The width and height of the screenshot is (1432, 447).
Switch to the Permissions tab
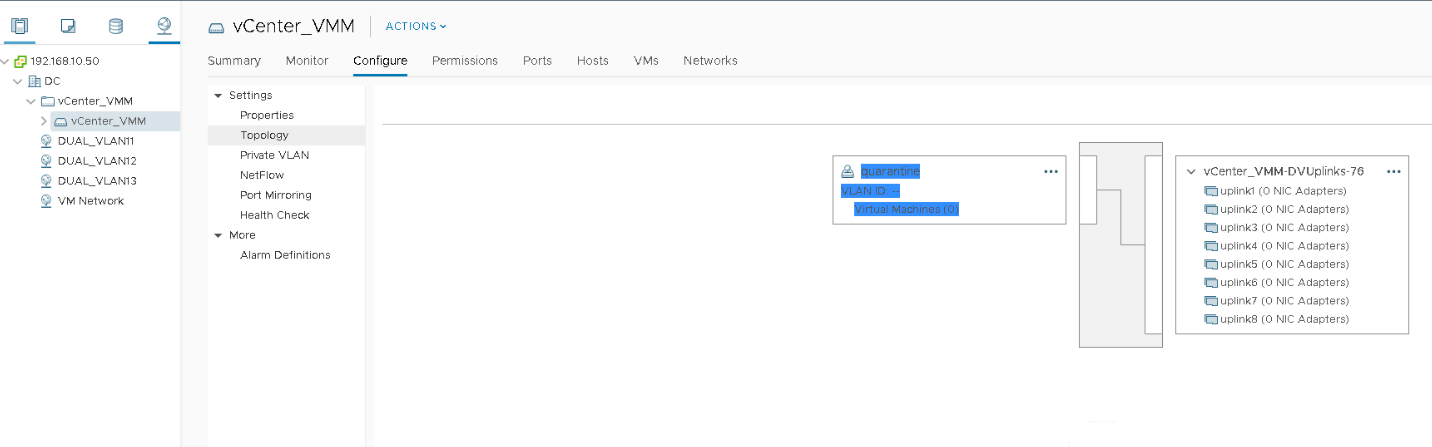pos(465,61)
